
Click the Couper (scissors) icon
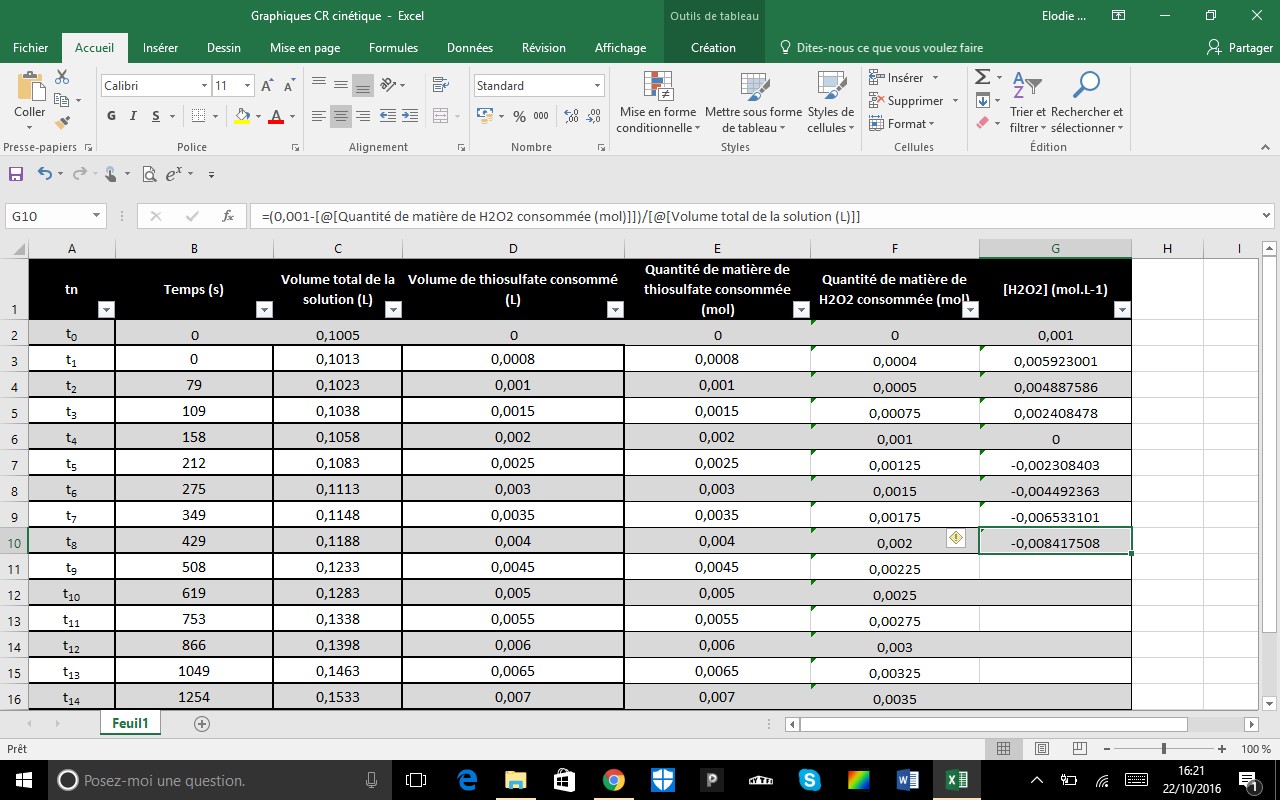click(x=62, y=77)
